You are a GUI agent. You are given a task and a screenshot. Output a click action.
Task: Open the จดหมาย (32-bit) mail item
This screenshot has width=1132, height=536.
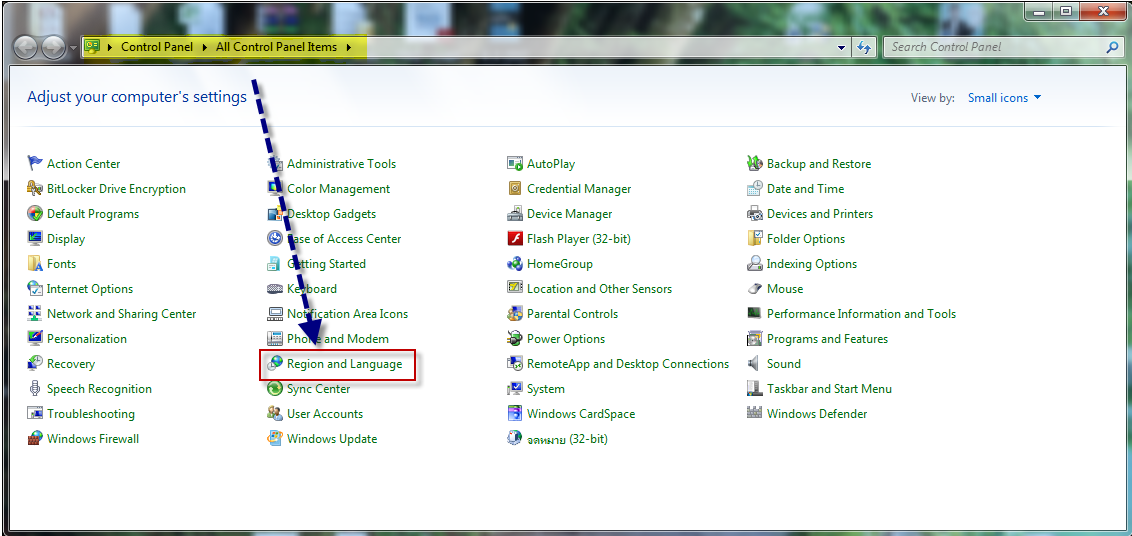(x=567, y=438)
